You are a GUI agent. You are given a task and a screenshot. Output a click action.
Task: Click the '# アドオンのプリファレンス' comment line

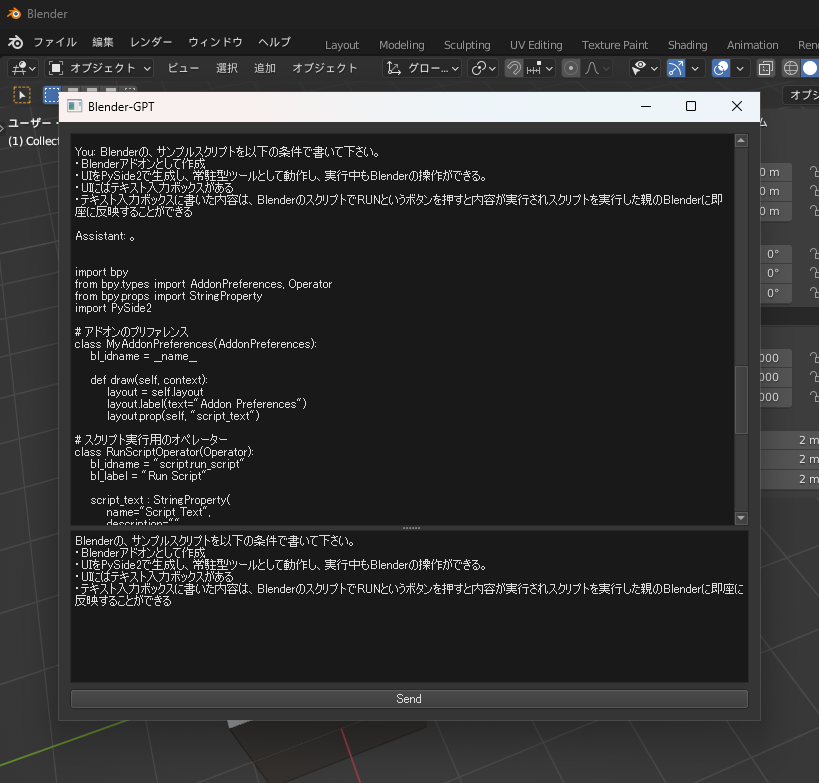pos(132,332)
